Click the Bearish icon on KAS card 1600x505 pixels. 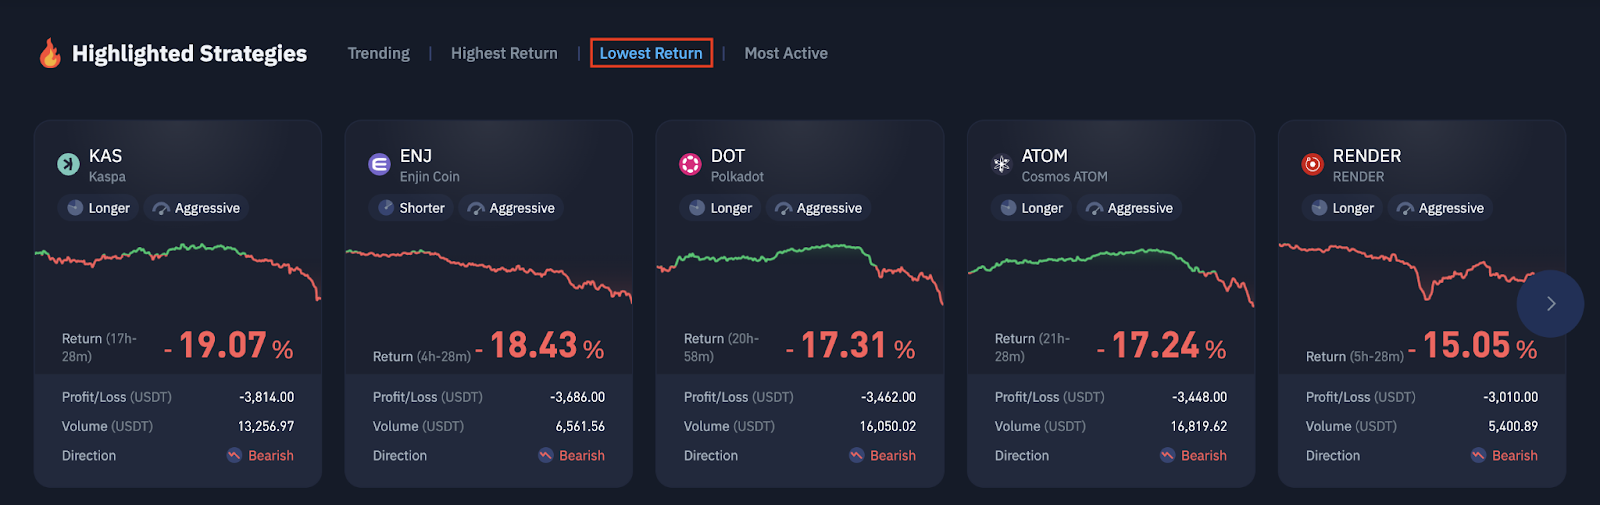[234, 455]
